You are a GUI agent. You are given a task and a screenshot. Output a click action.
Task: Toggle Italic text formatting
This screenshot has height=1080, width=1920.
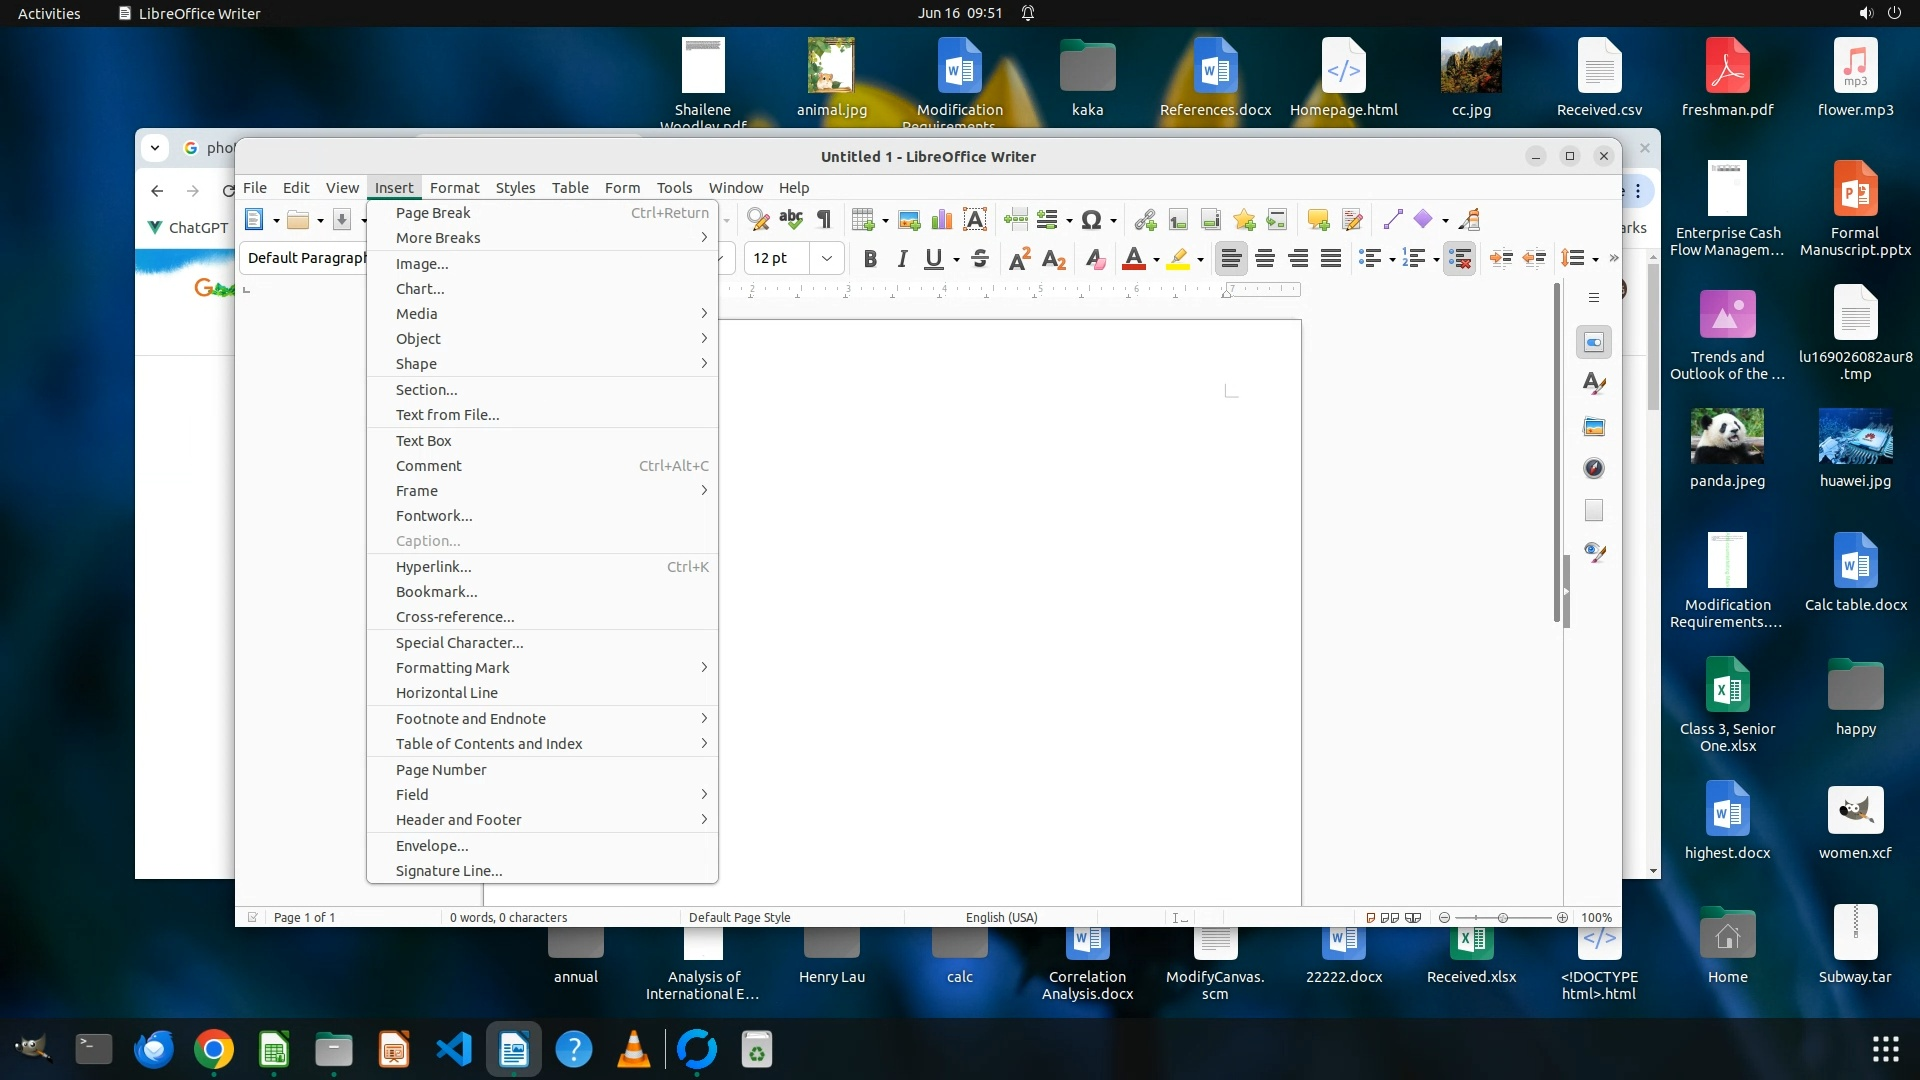click(x=902, y=259)
